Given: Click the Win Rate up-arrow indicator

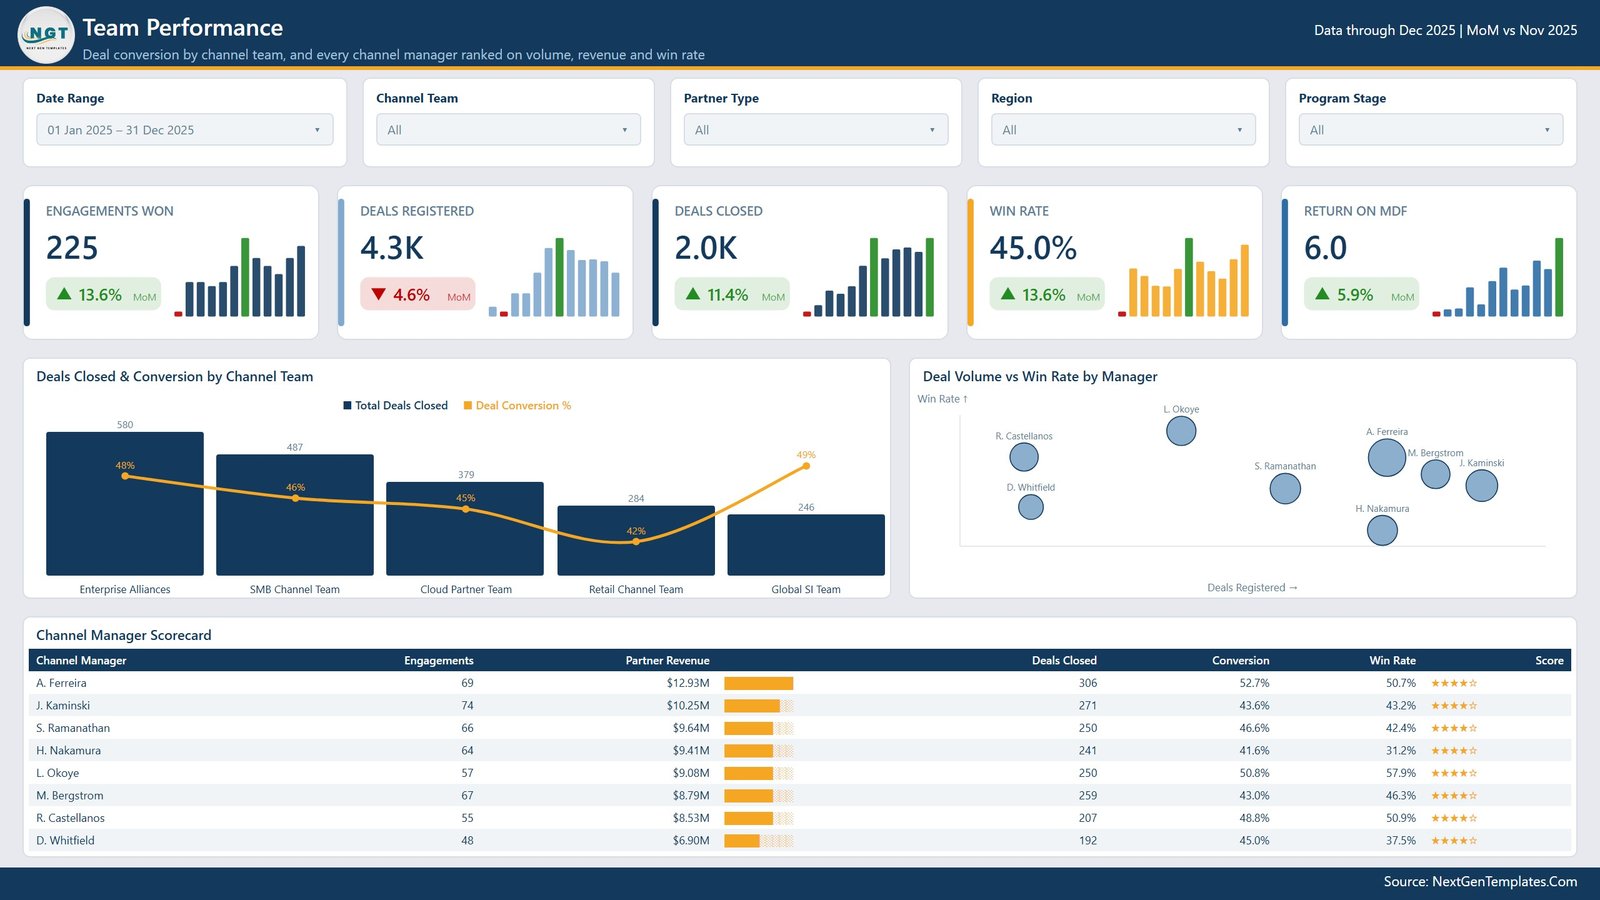Looking at the screenshot, I should click(x=1008, y=294).
